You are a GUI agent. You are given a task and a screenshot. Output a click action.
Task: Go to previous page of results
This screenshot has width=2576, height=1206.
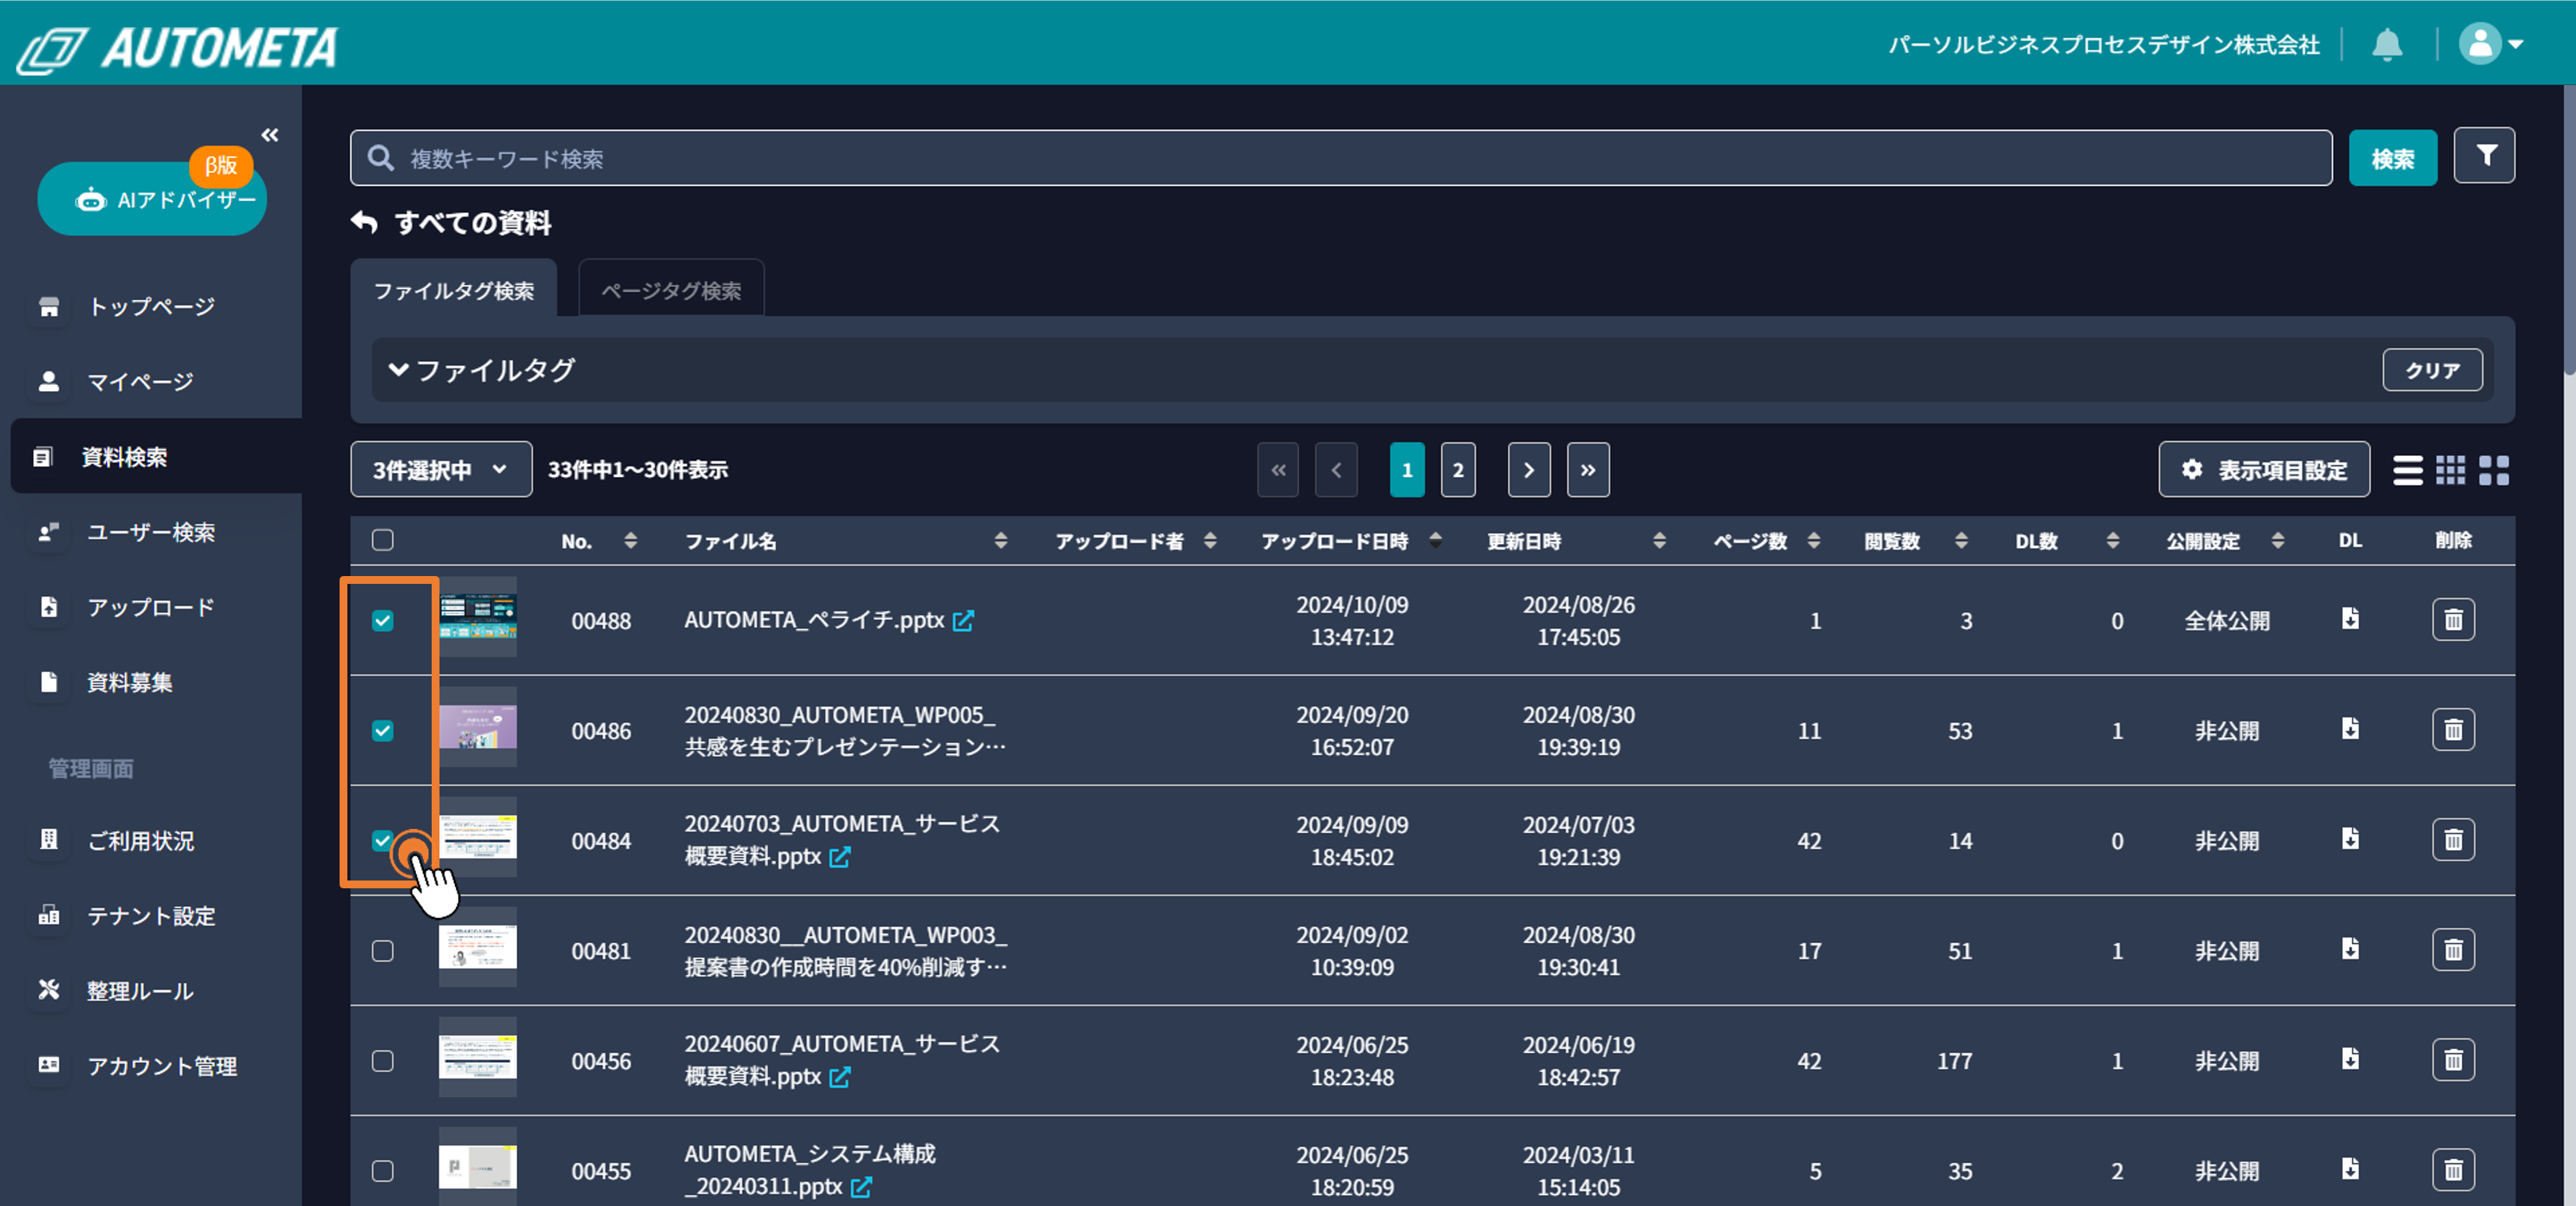[x=1336, y=469]
